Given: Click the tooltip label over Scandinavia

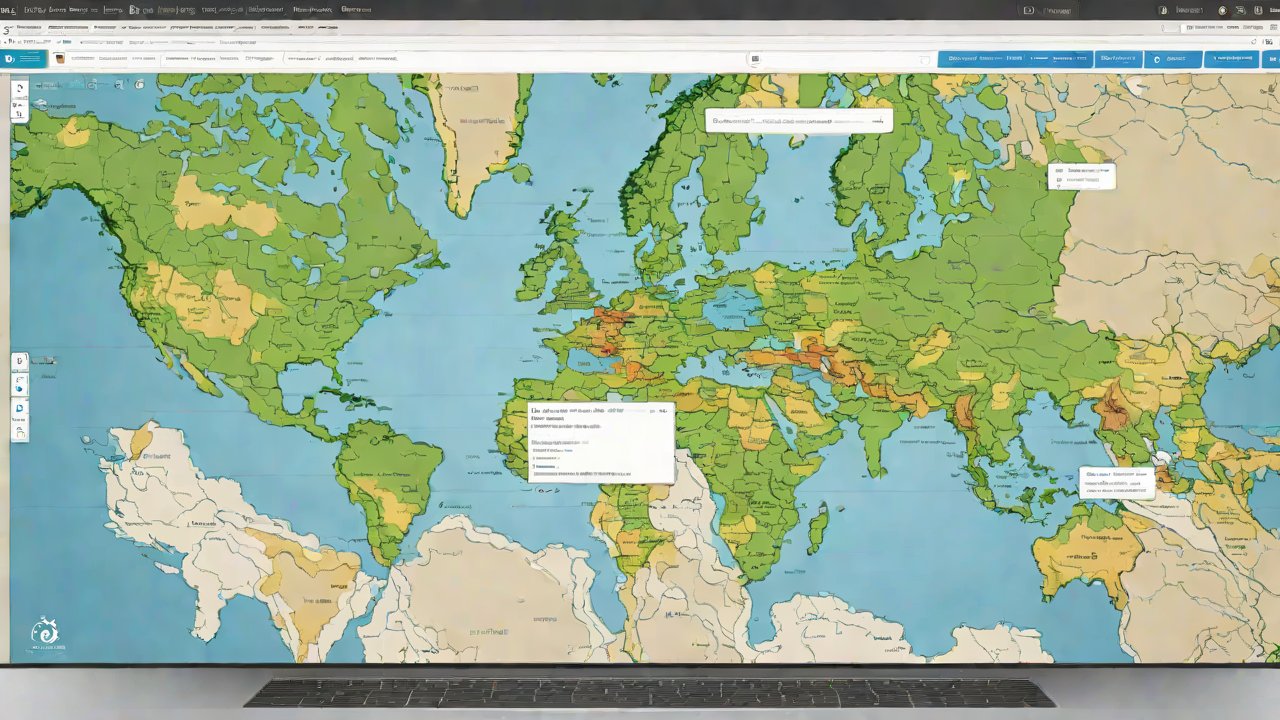Looking at the screenshot, I should [x=797, y=121].
